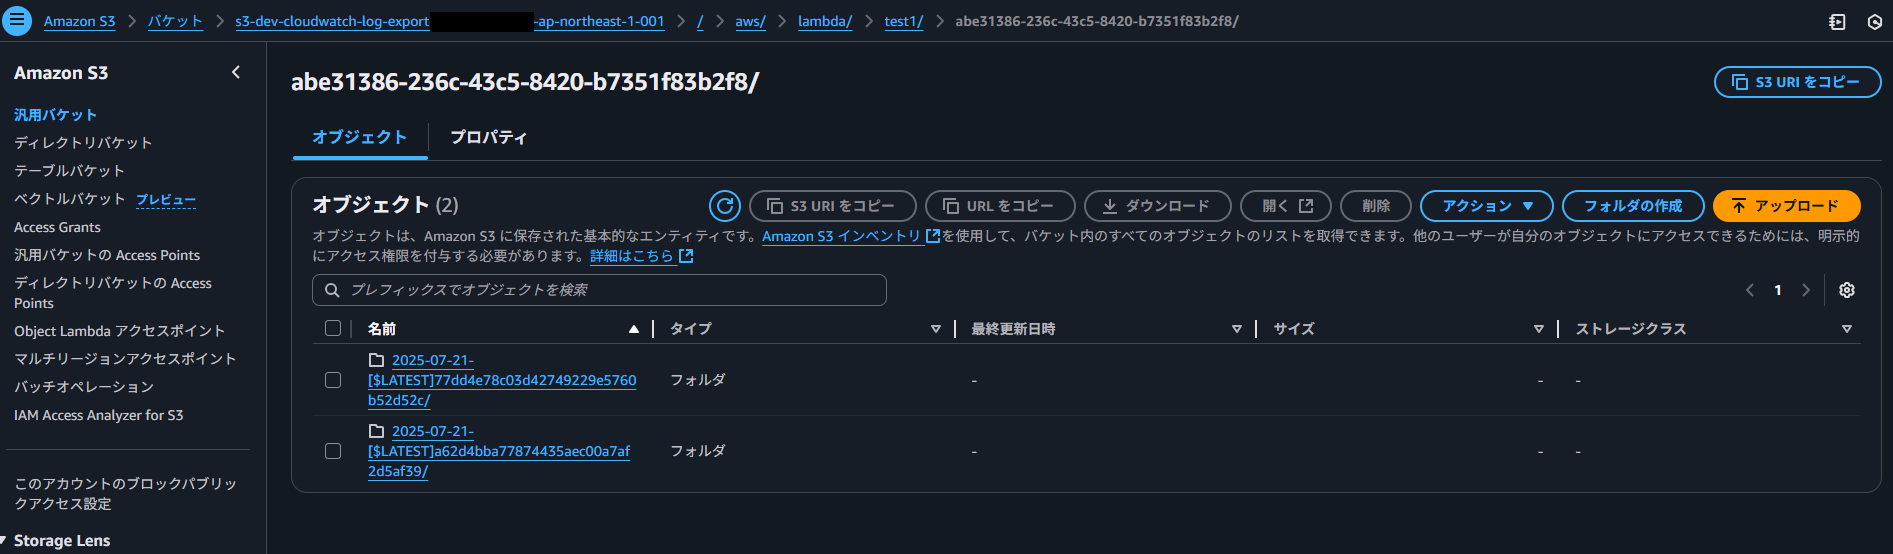Open table preferences gear icon
1893x554 pixels.
(1847, 290)
